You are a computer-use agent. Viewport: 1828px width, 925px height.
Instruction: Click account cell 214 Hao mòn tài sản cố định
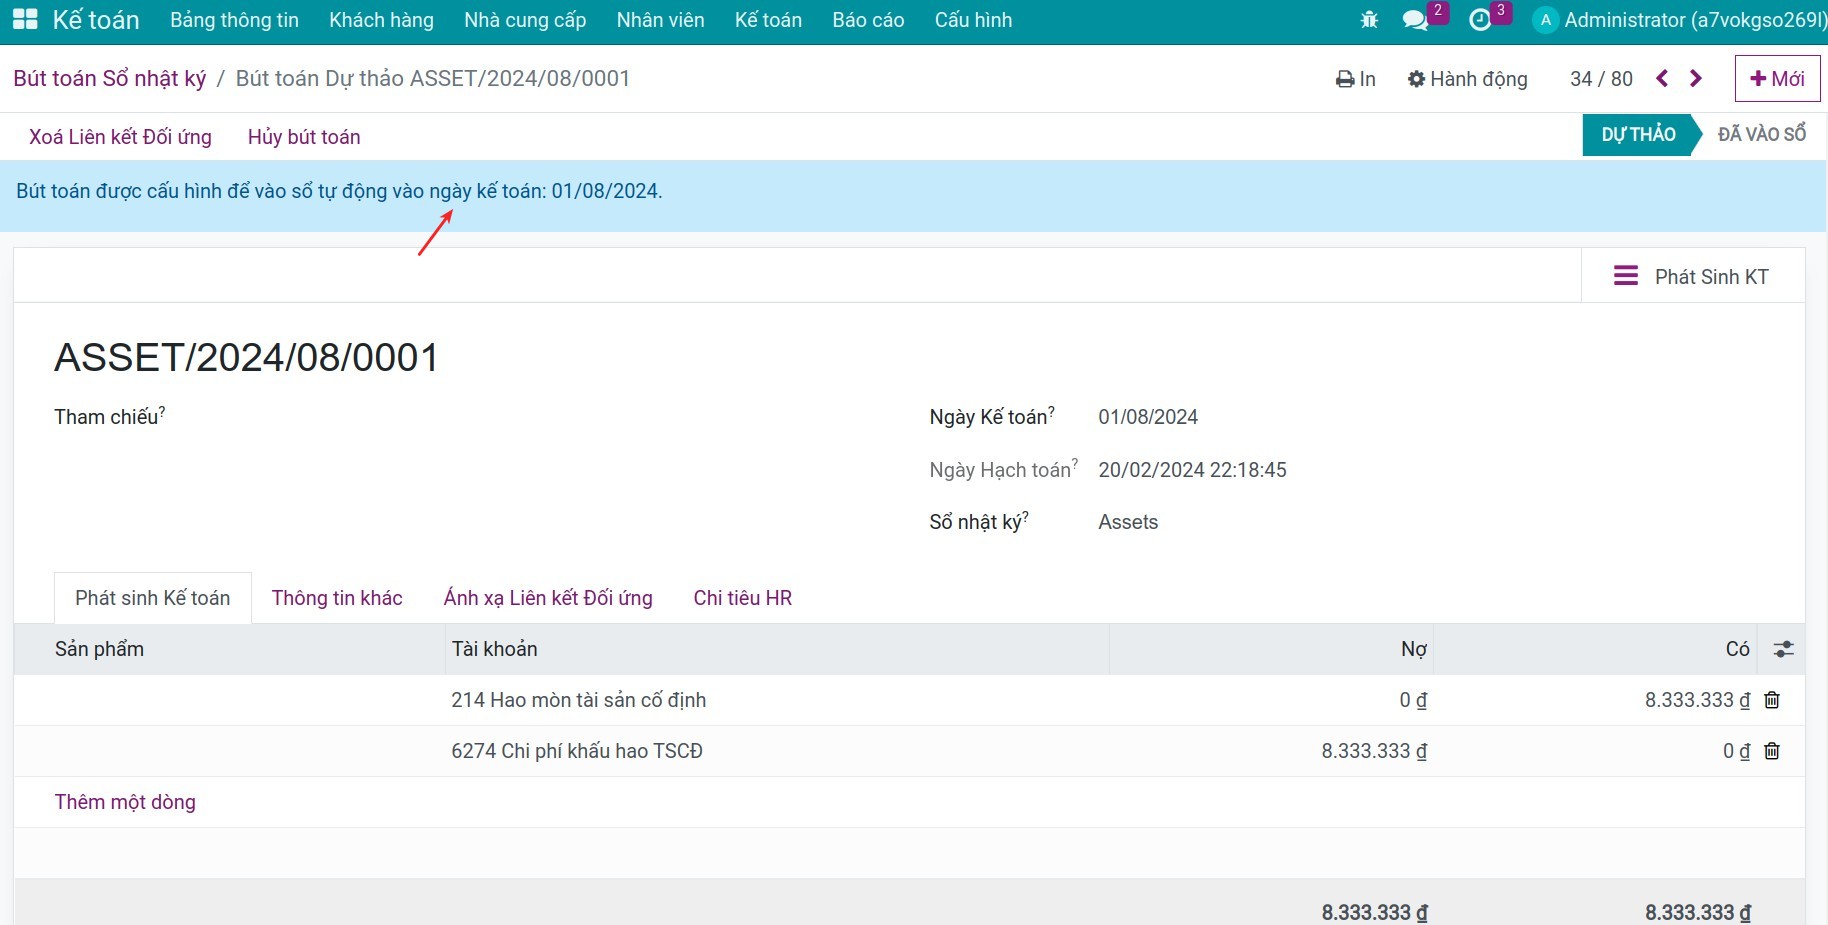[x=777, y=700]
